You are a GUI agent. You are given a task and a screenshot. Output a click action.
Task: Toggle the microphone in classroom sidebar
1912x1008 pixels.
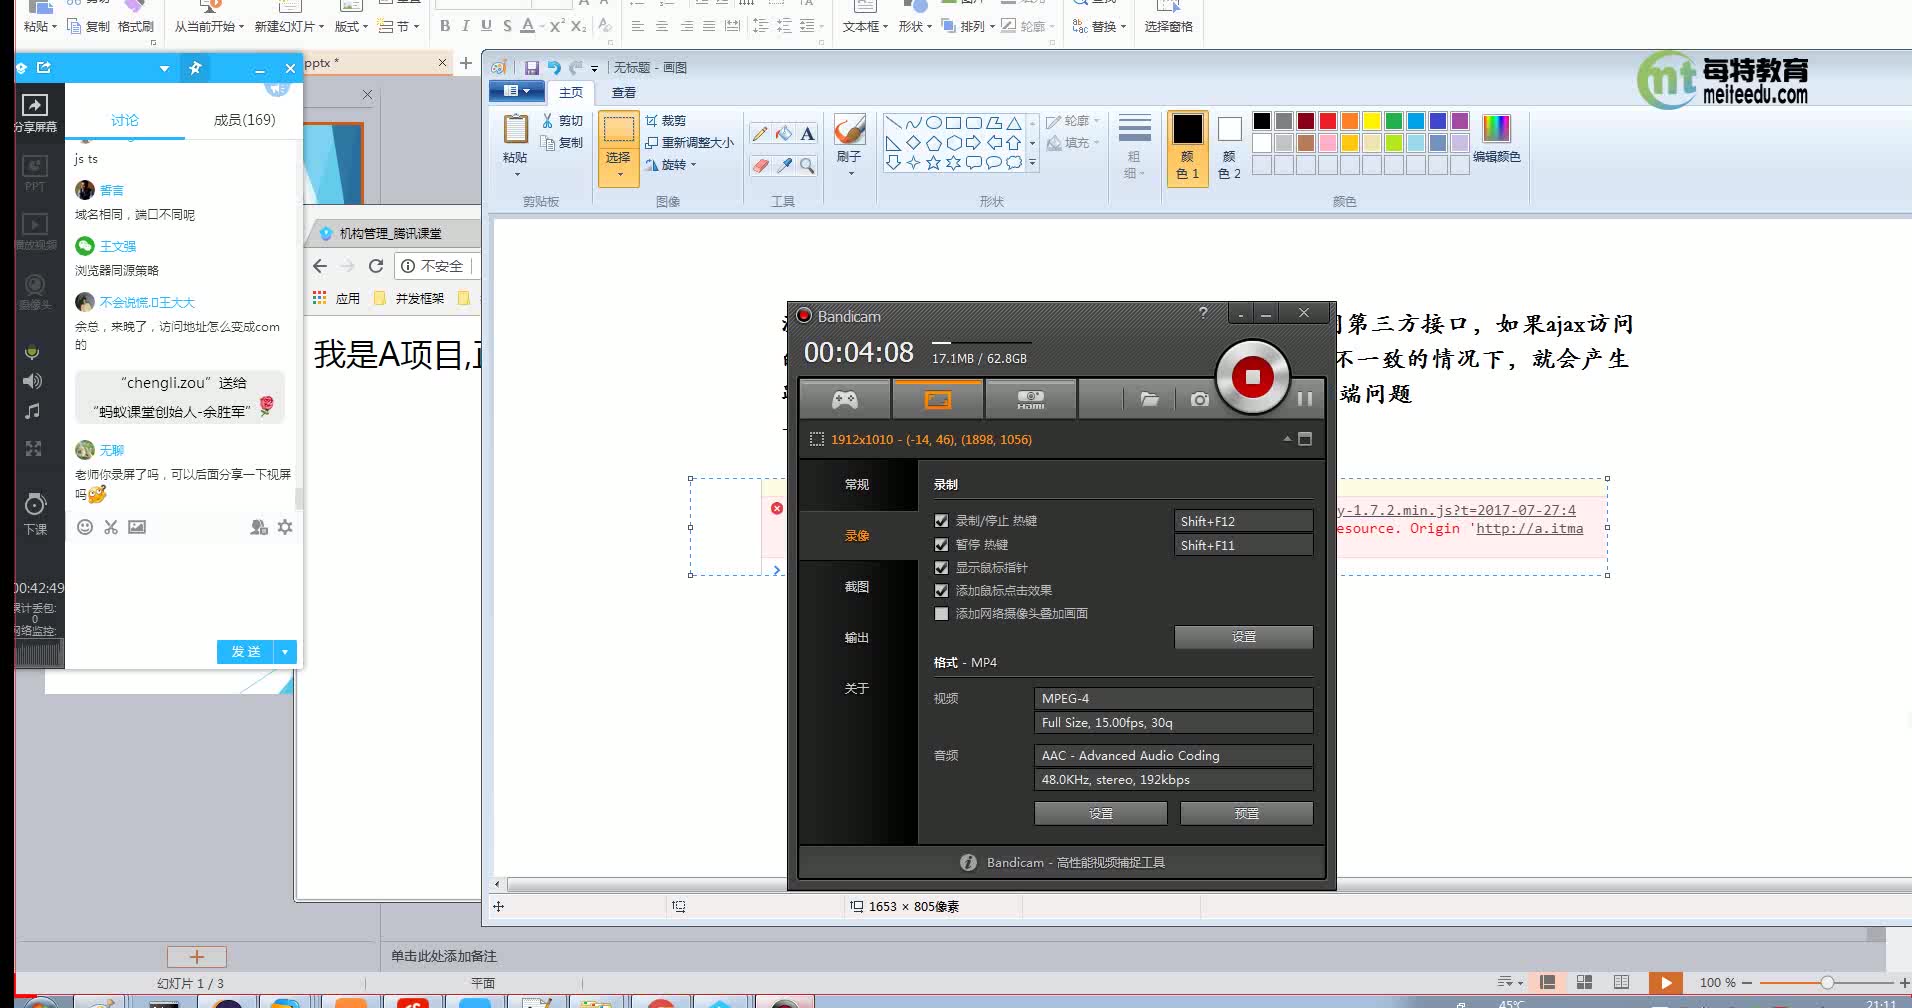point(33,352)
